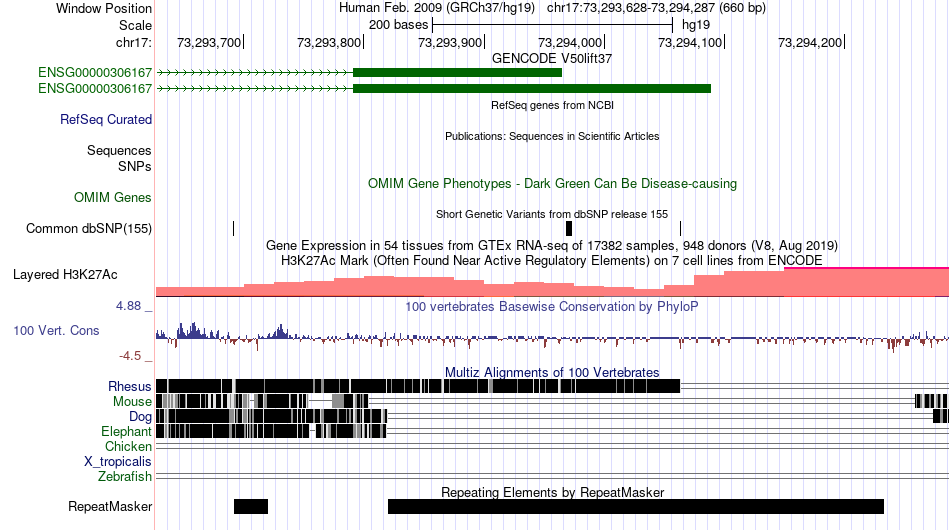Click the lower ENSG00000306167 transcript label
The height and width of the screenshot is (530, 950).
coord(95,88)
